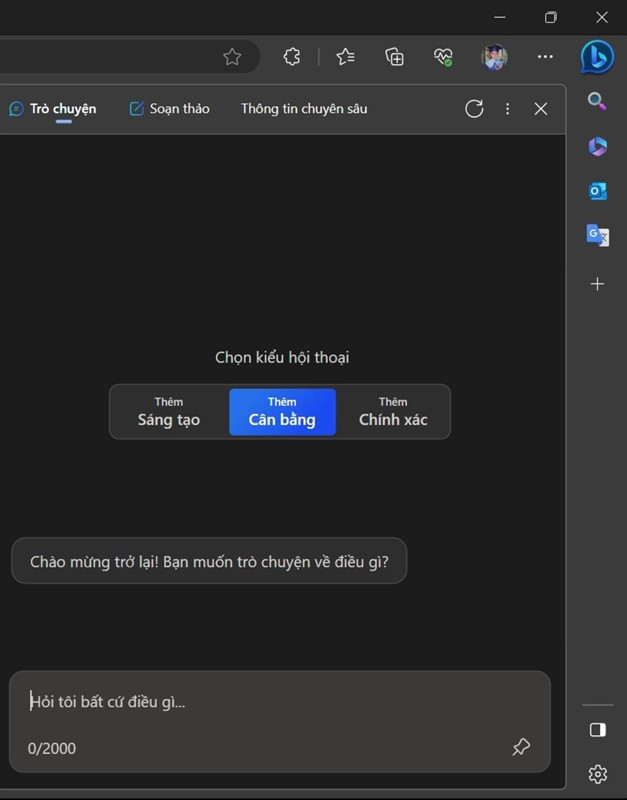
Task: Open the Favorites list icon
Action: point(345,57)
